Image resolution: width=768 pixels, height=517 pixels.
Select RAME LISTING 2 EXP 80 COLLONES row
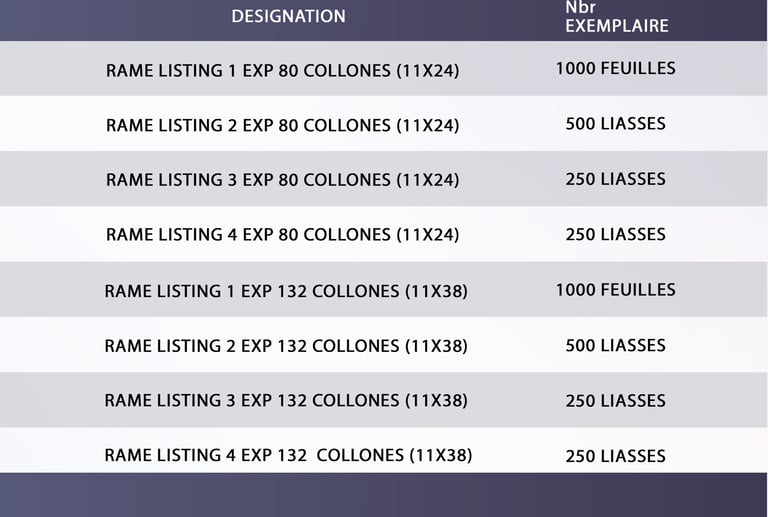coord(282,126)
